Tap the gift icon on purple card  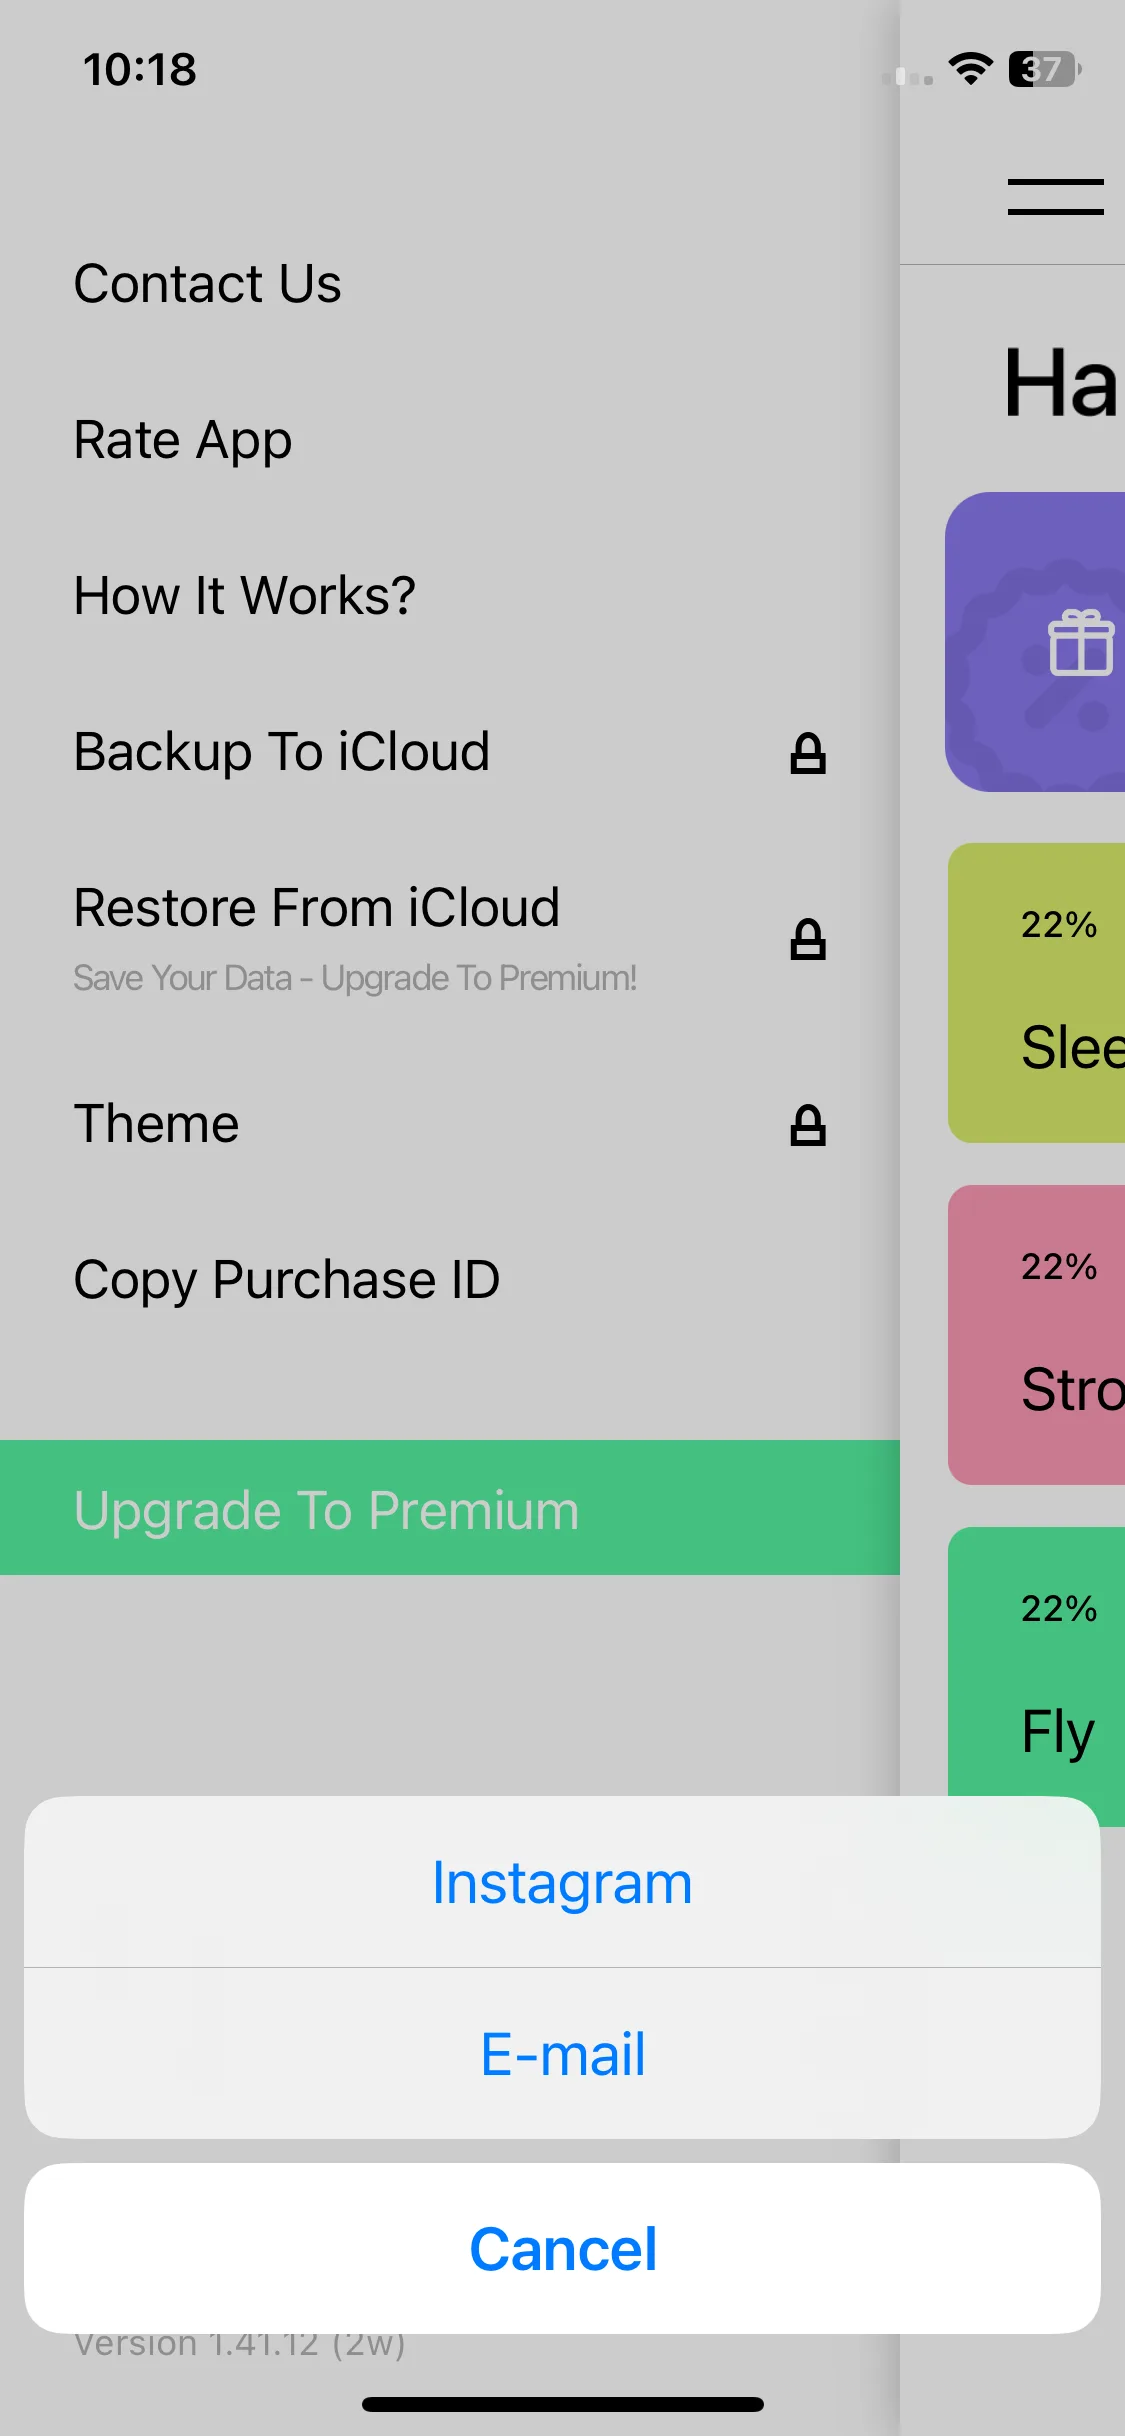click(x=1081, y=643)
